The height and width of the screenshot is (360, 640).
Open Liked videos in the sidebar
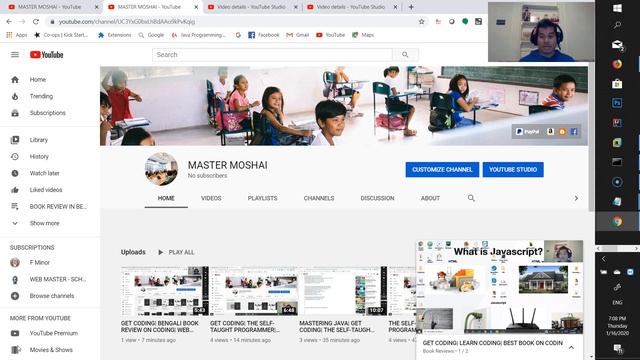(x=46, y=190)
